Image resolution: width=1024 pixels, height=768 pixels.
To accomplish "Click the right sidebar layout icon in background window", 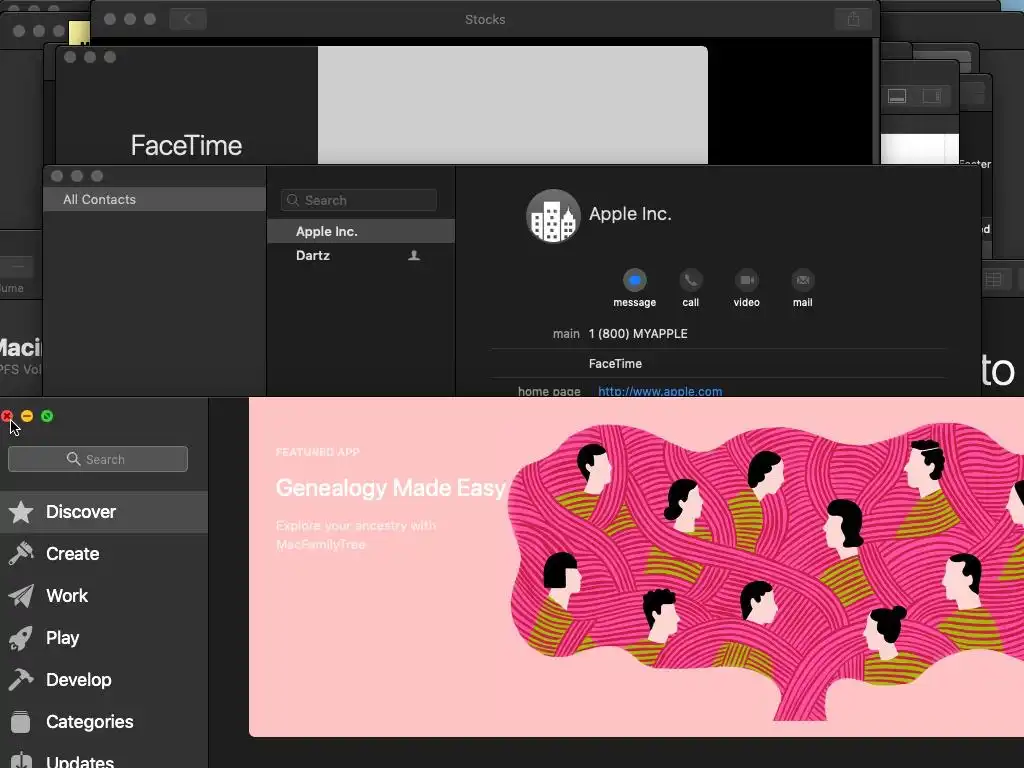I will pyautogui.click(x=931, y=96).
